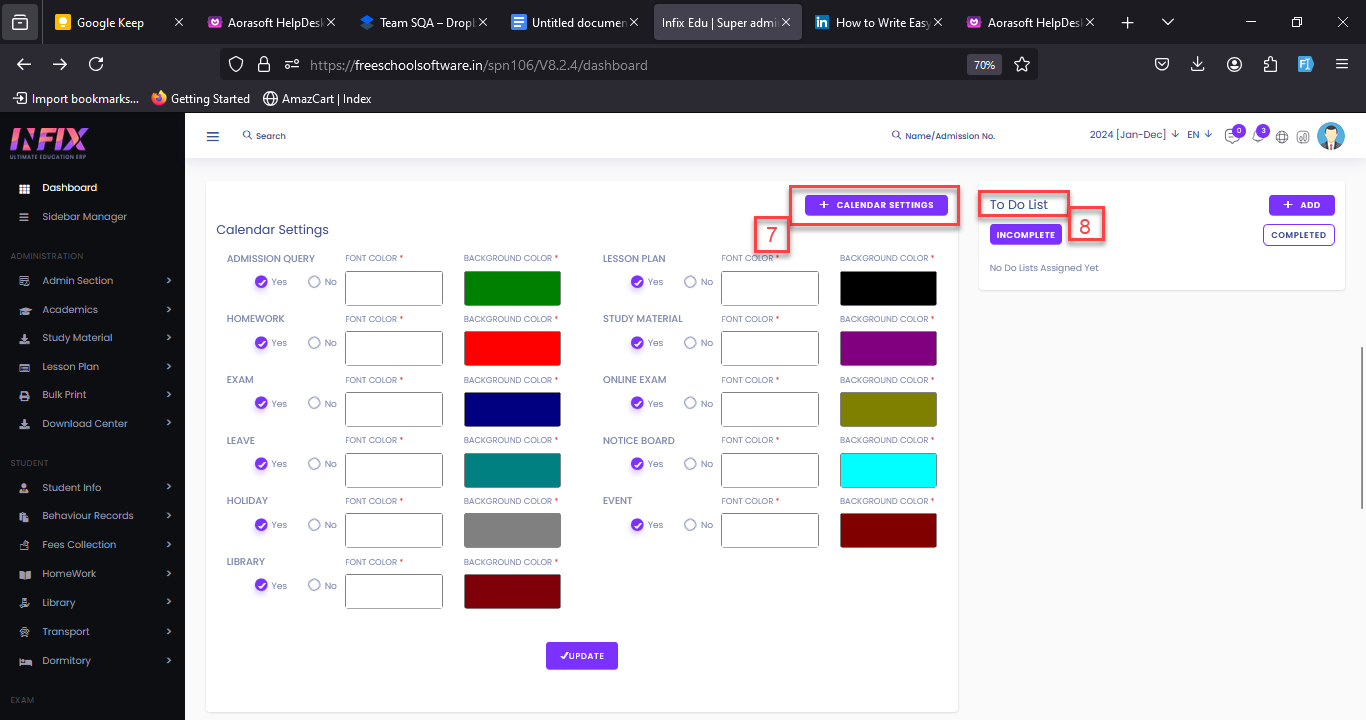Expand Lesson Plan submenu chevron
Screen dimensions: 1366x720
169,367
